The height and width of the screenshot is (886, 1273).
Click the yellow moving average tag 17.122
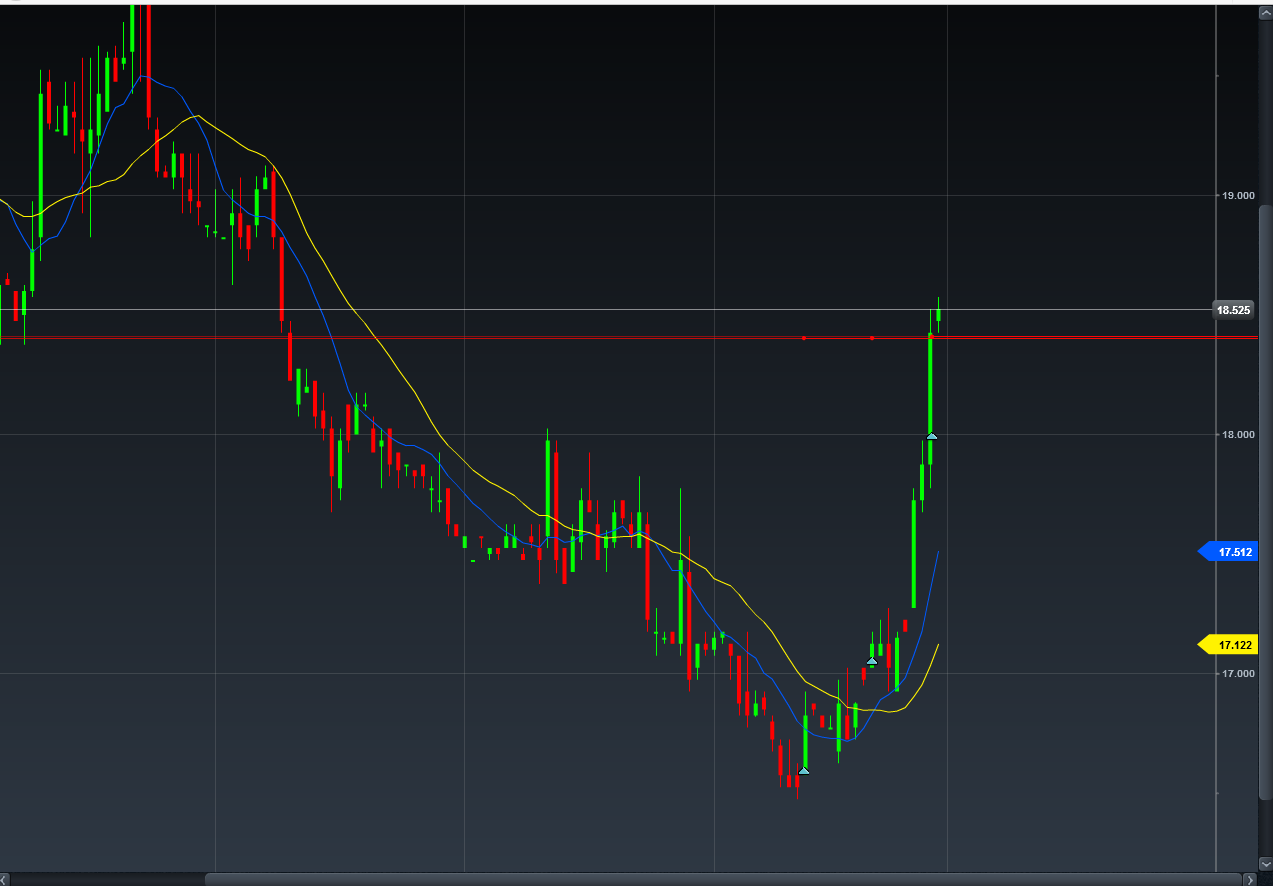tap(1226, 644)
